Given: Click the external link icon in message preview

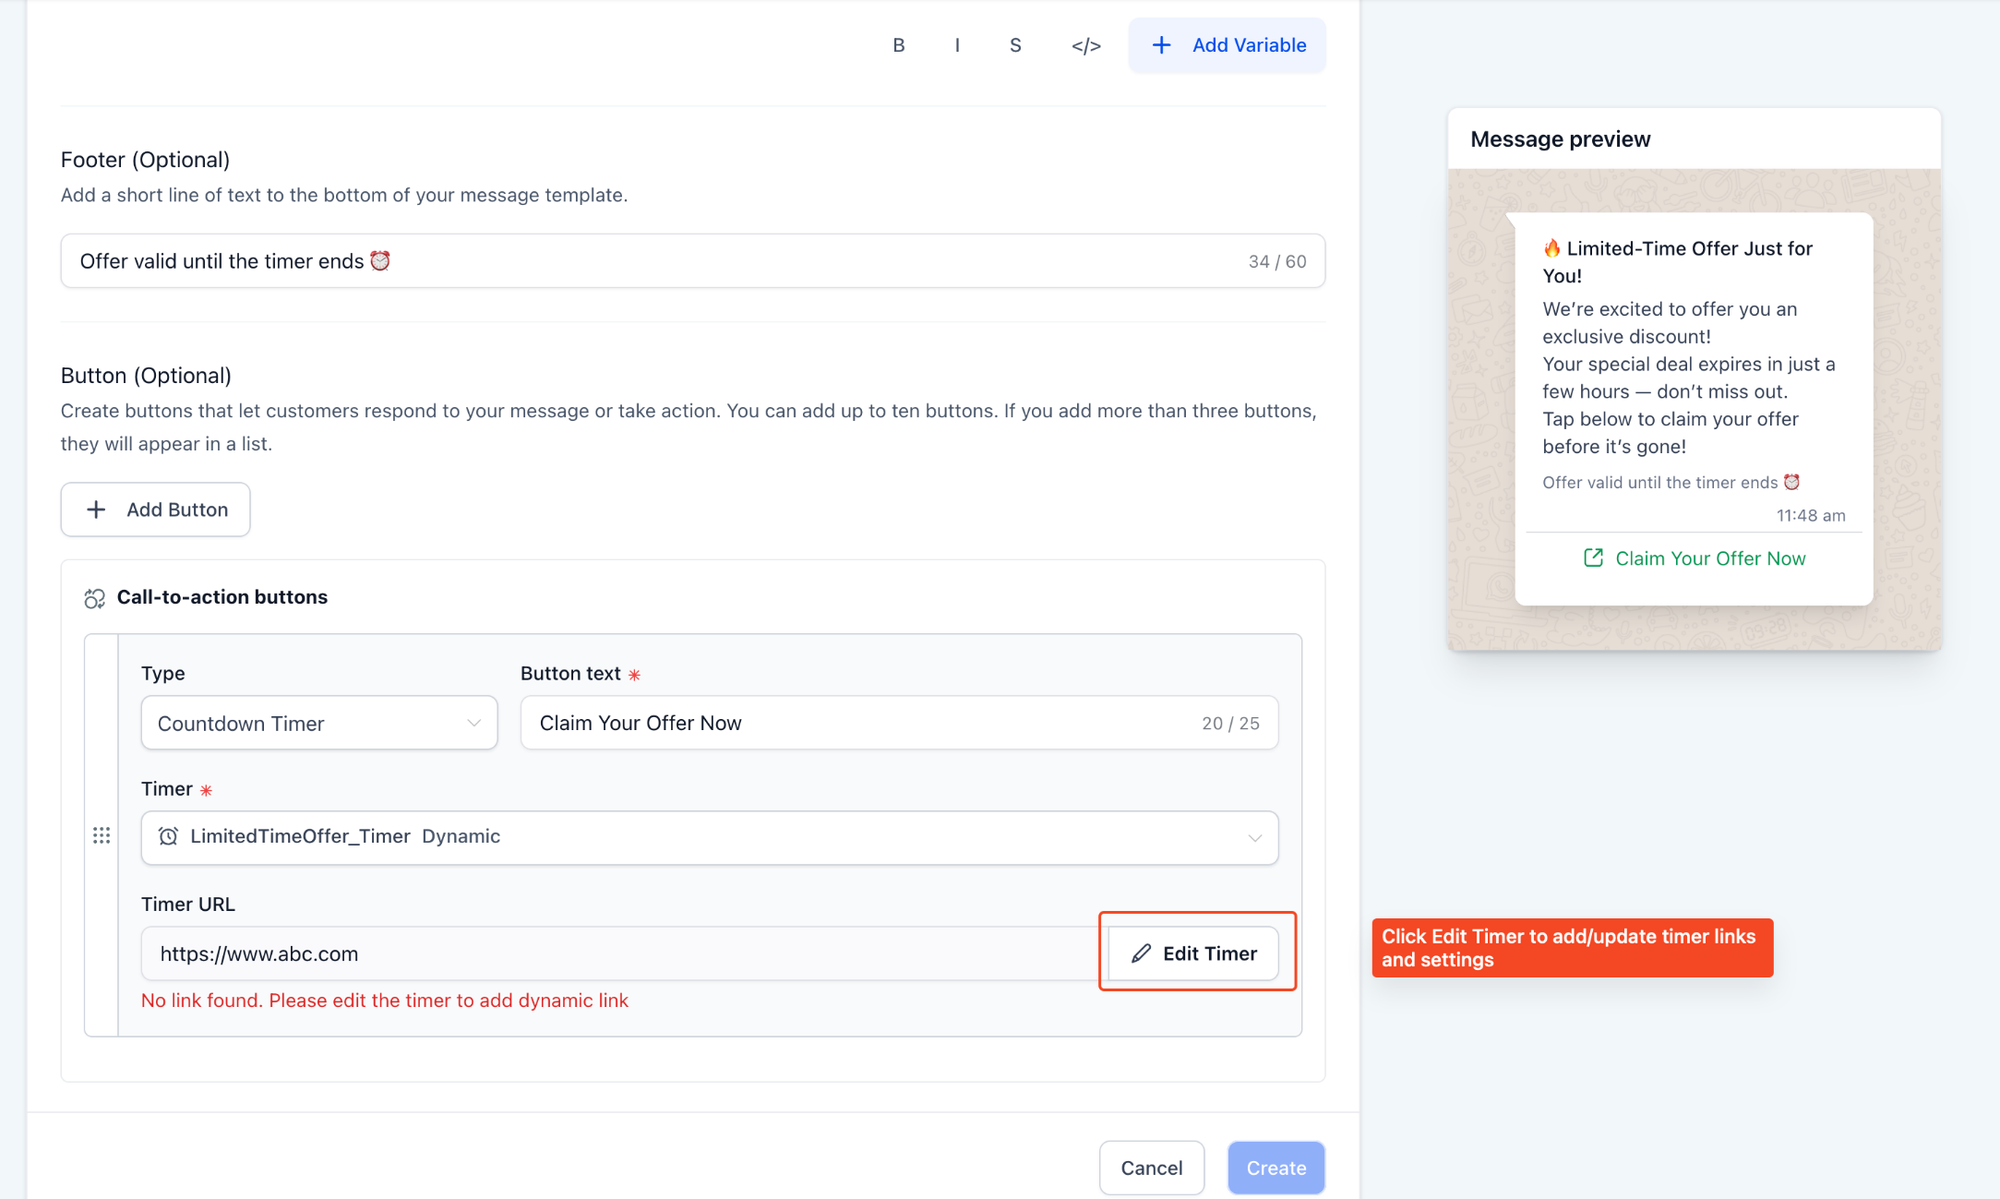Looking at the screenshot, I should point(1593,558).
